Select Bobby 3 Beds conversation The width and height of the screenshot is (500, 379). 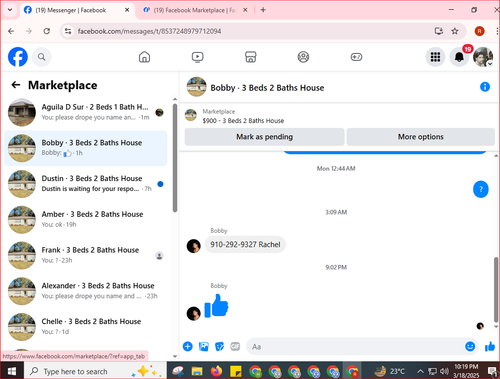pyautogui.click(x=86, y=148)
